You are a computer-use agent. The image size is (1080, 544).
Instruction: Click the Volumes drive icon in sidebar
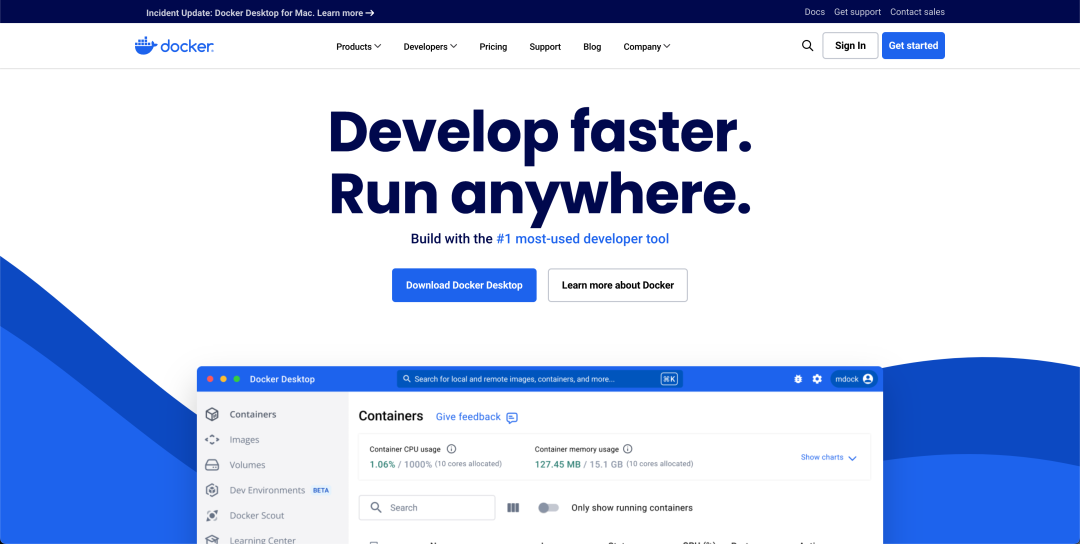(212, 465)
